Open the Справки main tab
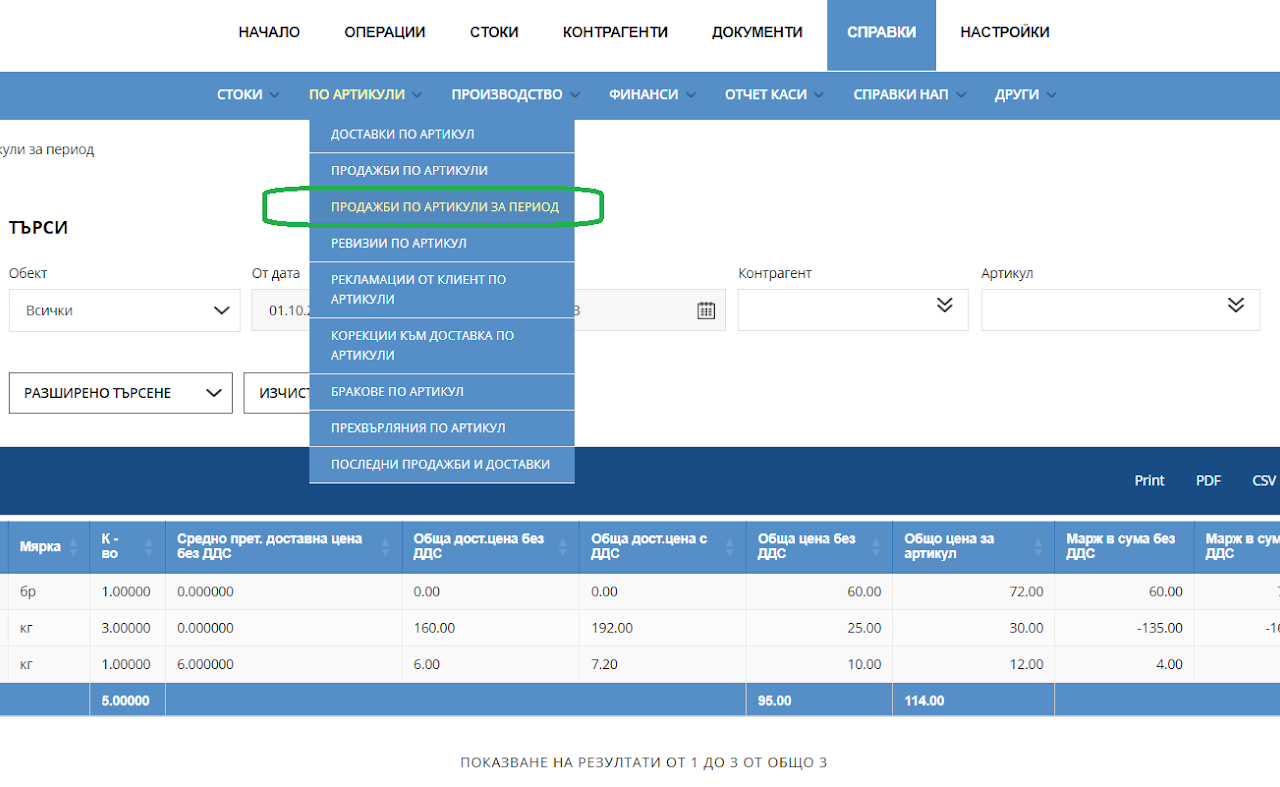 (881, 35)
